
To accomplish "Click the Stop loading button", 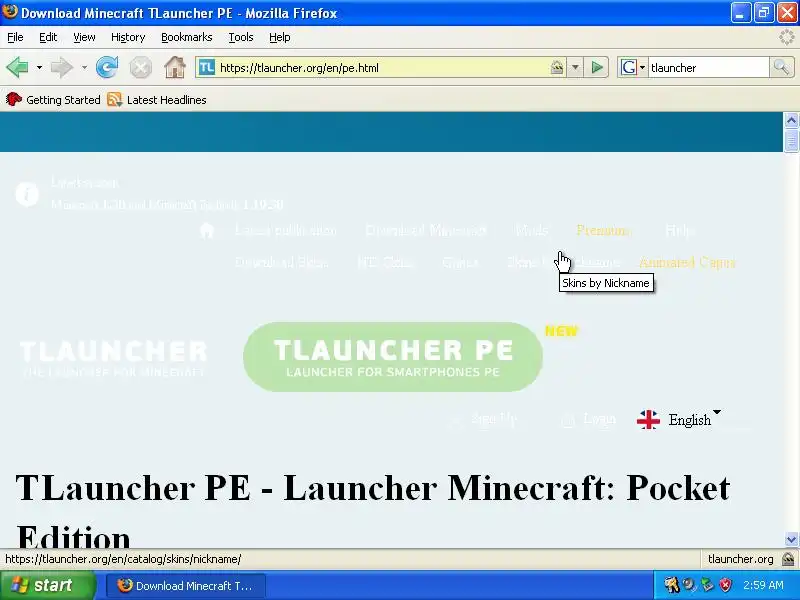I will coord(140,67).
